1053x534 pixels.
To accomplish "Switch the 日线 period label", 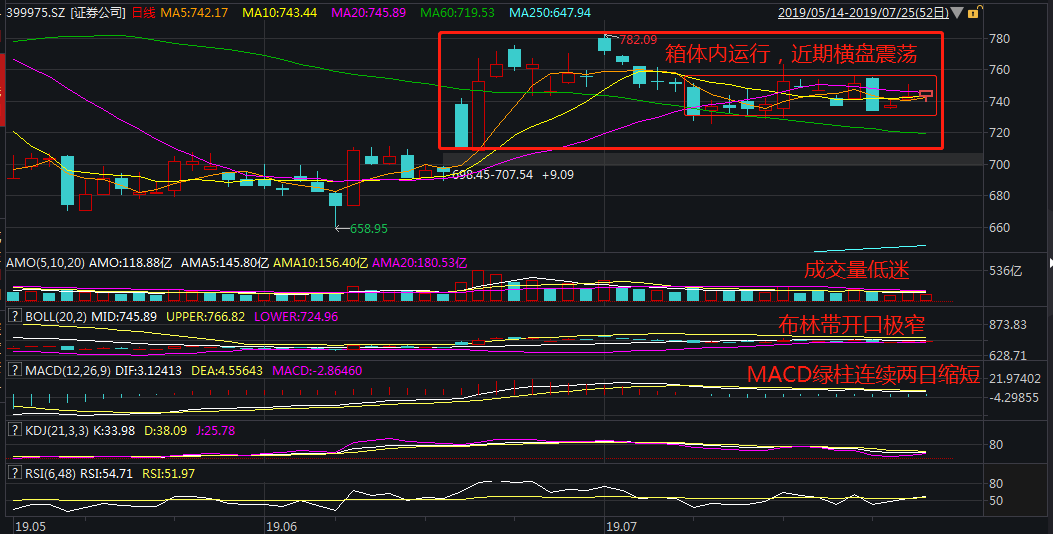I will [142, 13].
